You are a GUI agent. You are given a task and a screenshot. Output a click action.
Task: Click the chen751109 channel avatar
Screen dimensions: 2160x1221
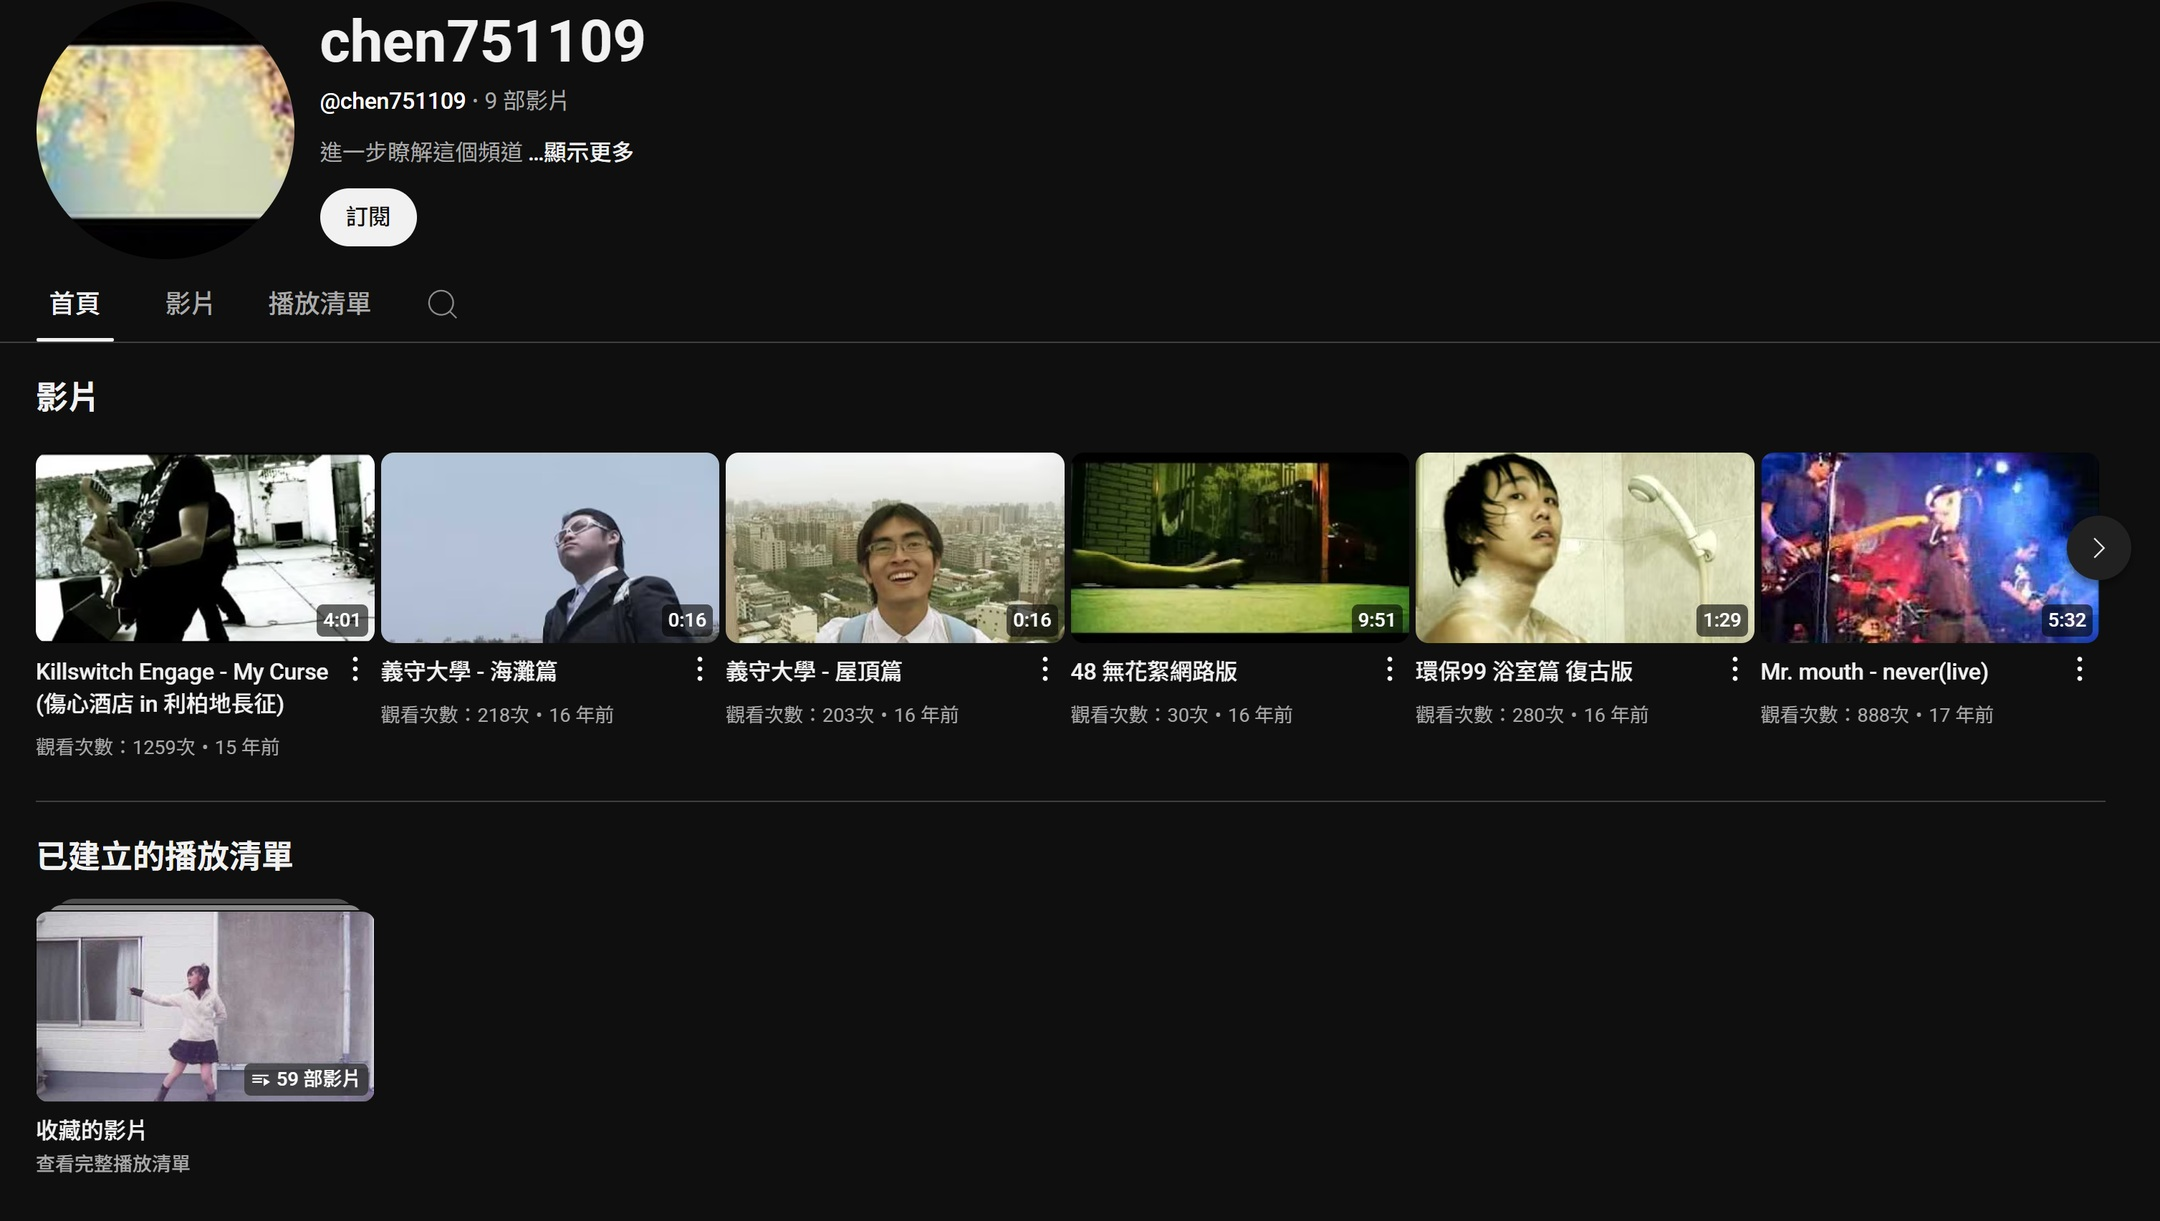pyautogui.click(x=165, y=130)
